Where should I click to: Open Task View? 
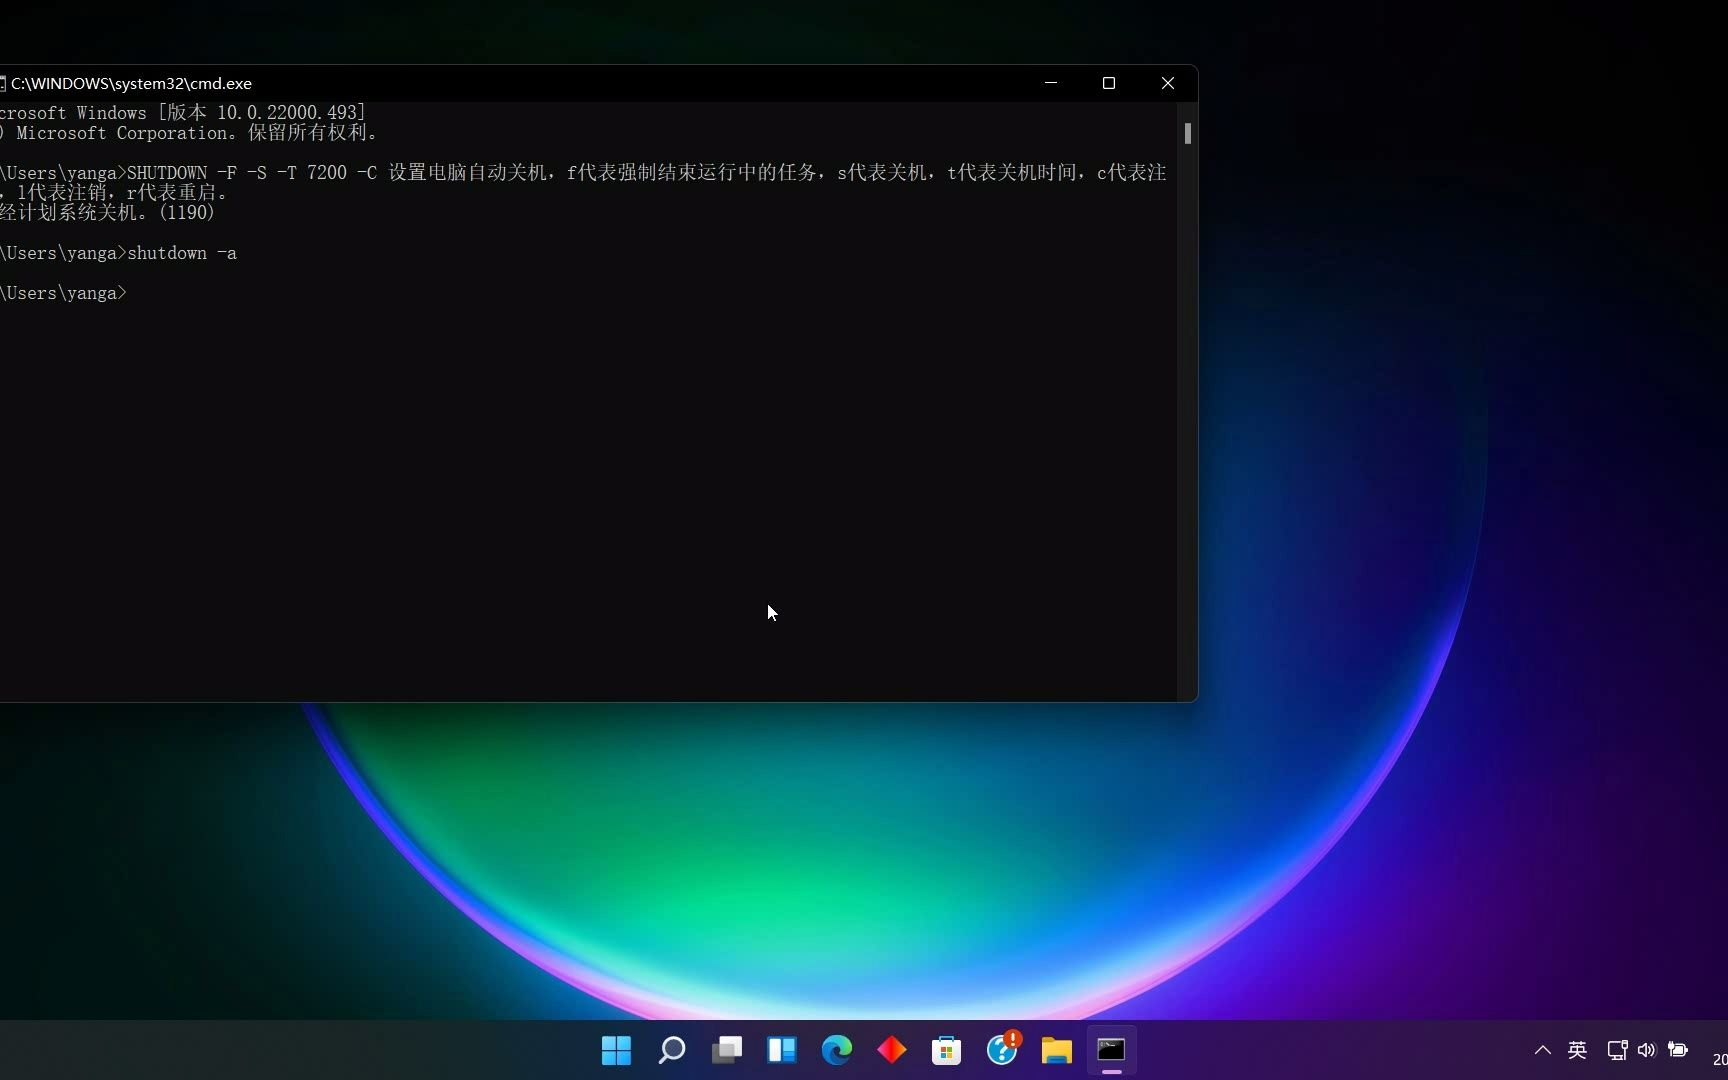click(x=727, y=1050)
